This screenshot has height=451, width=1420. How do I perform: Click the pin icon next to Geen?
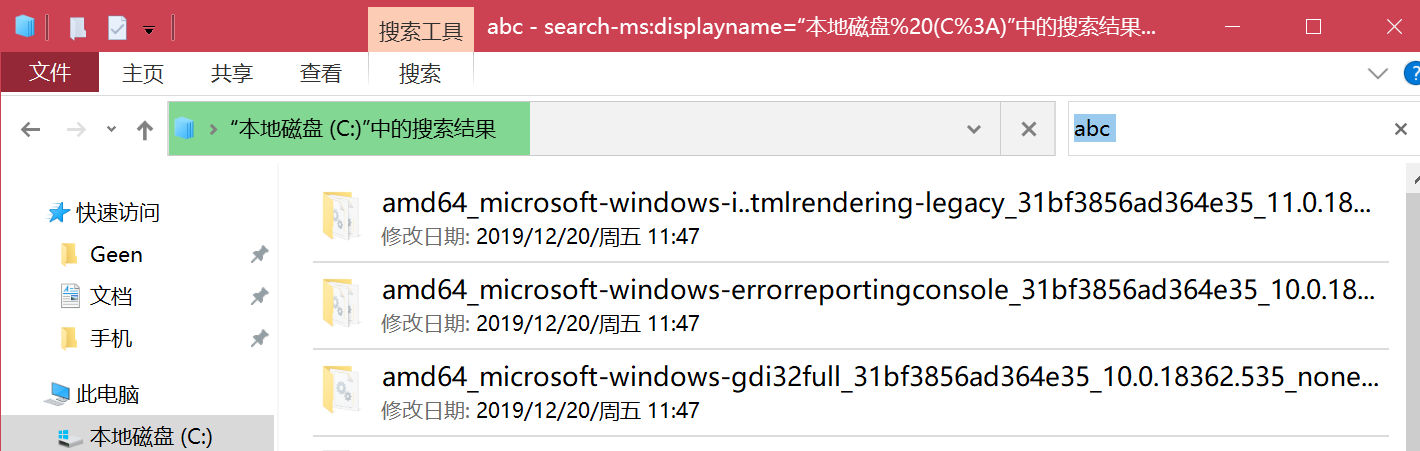click(259, 255)
